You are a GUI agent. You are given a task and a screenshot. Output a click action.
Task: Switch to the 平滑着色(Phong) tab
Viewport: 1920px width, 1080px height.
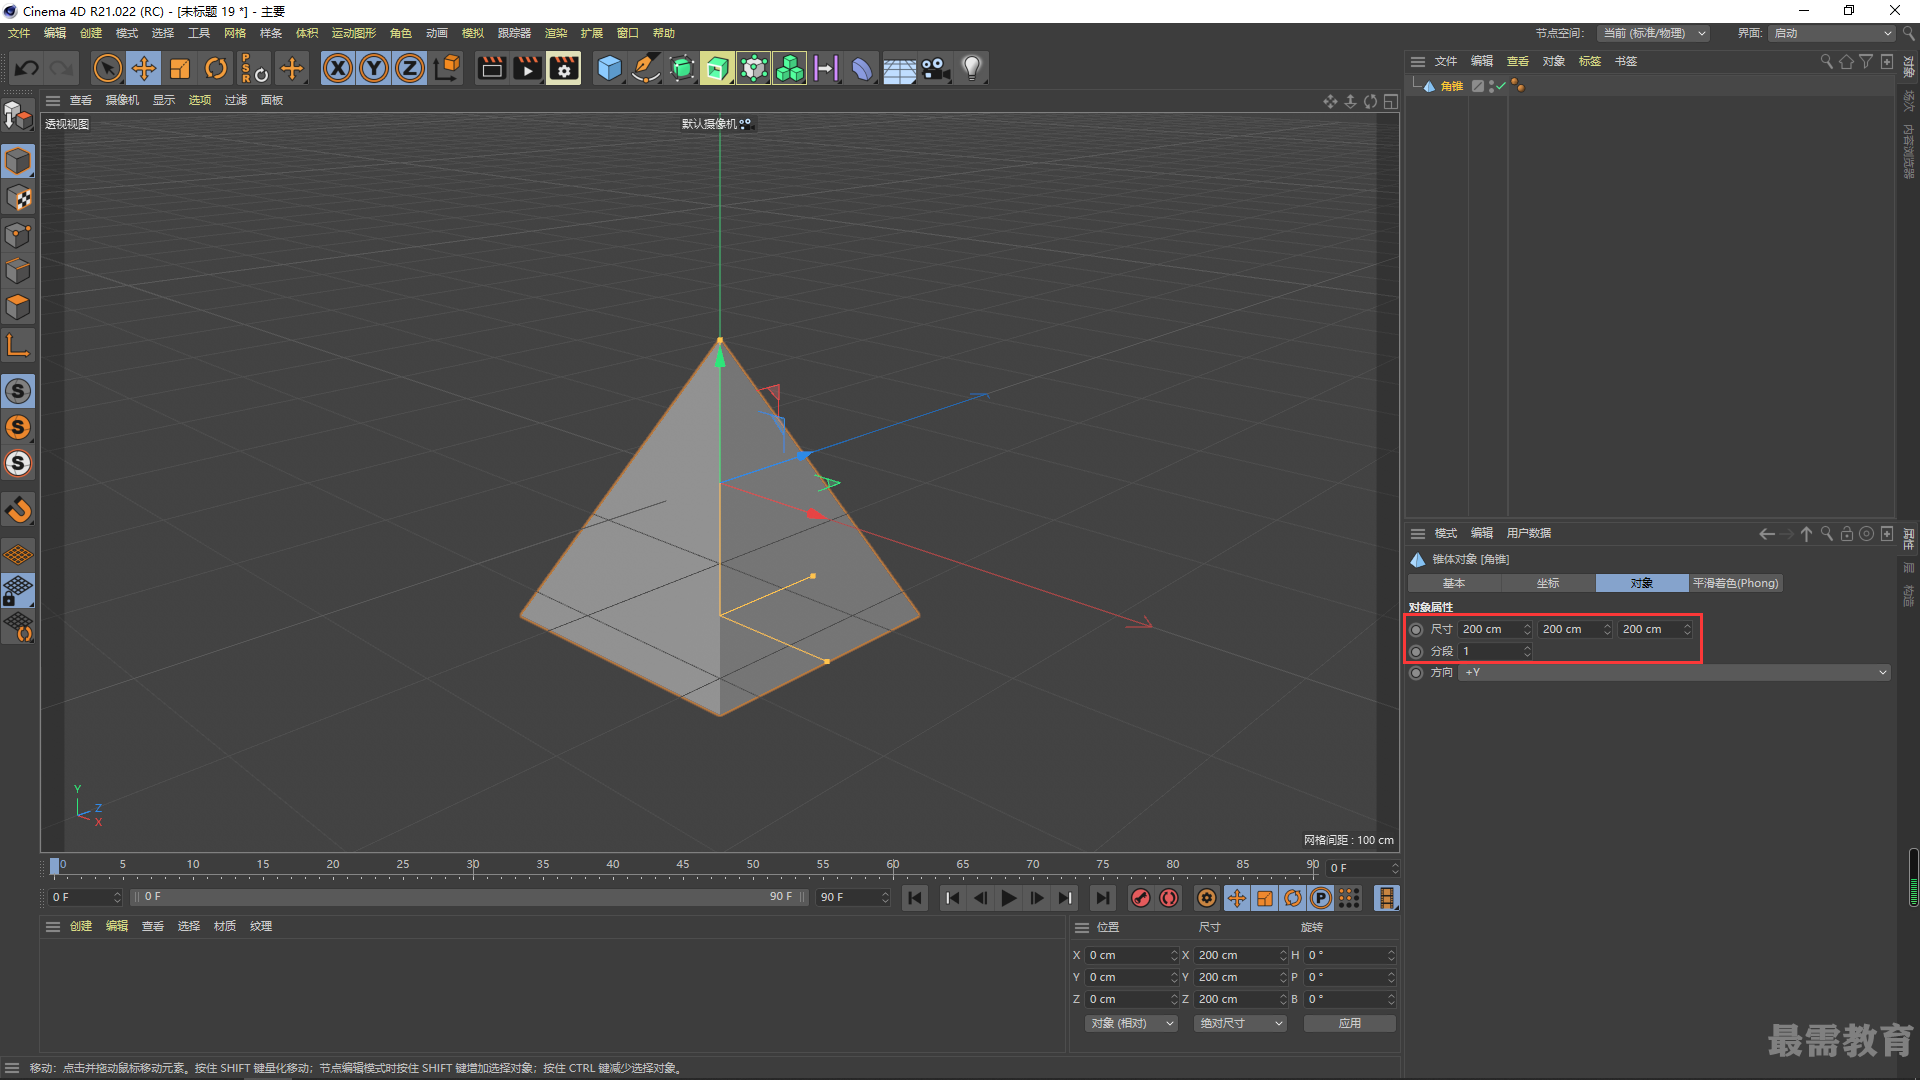click(x=1736, y=583)
